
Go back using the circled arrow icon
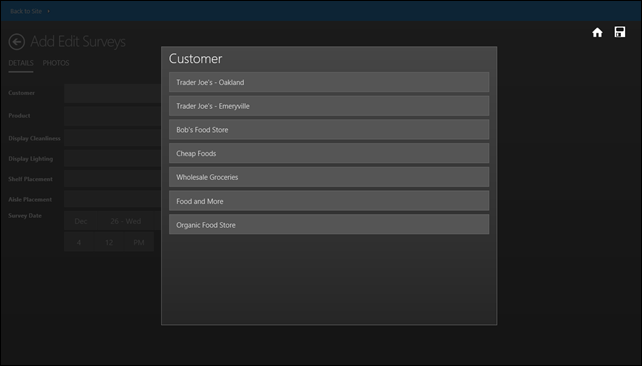(x=17, y=42)
